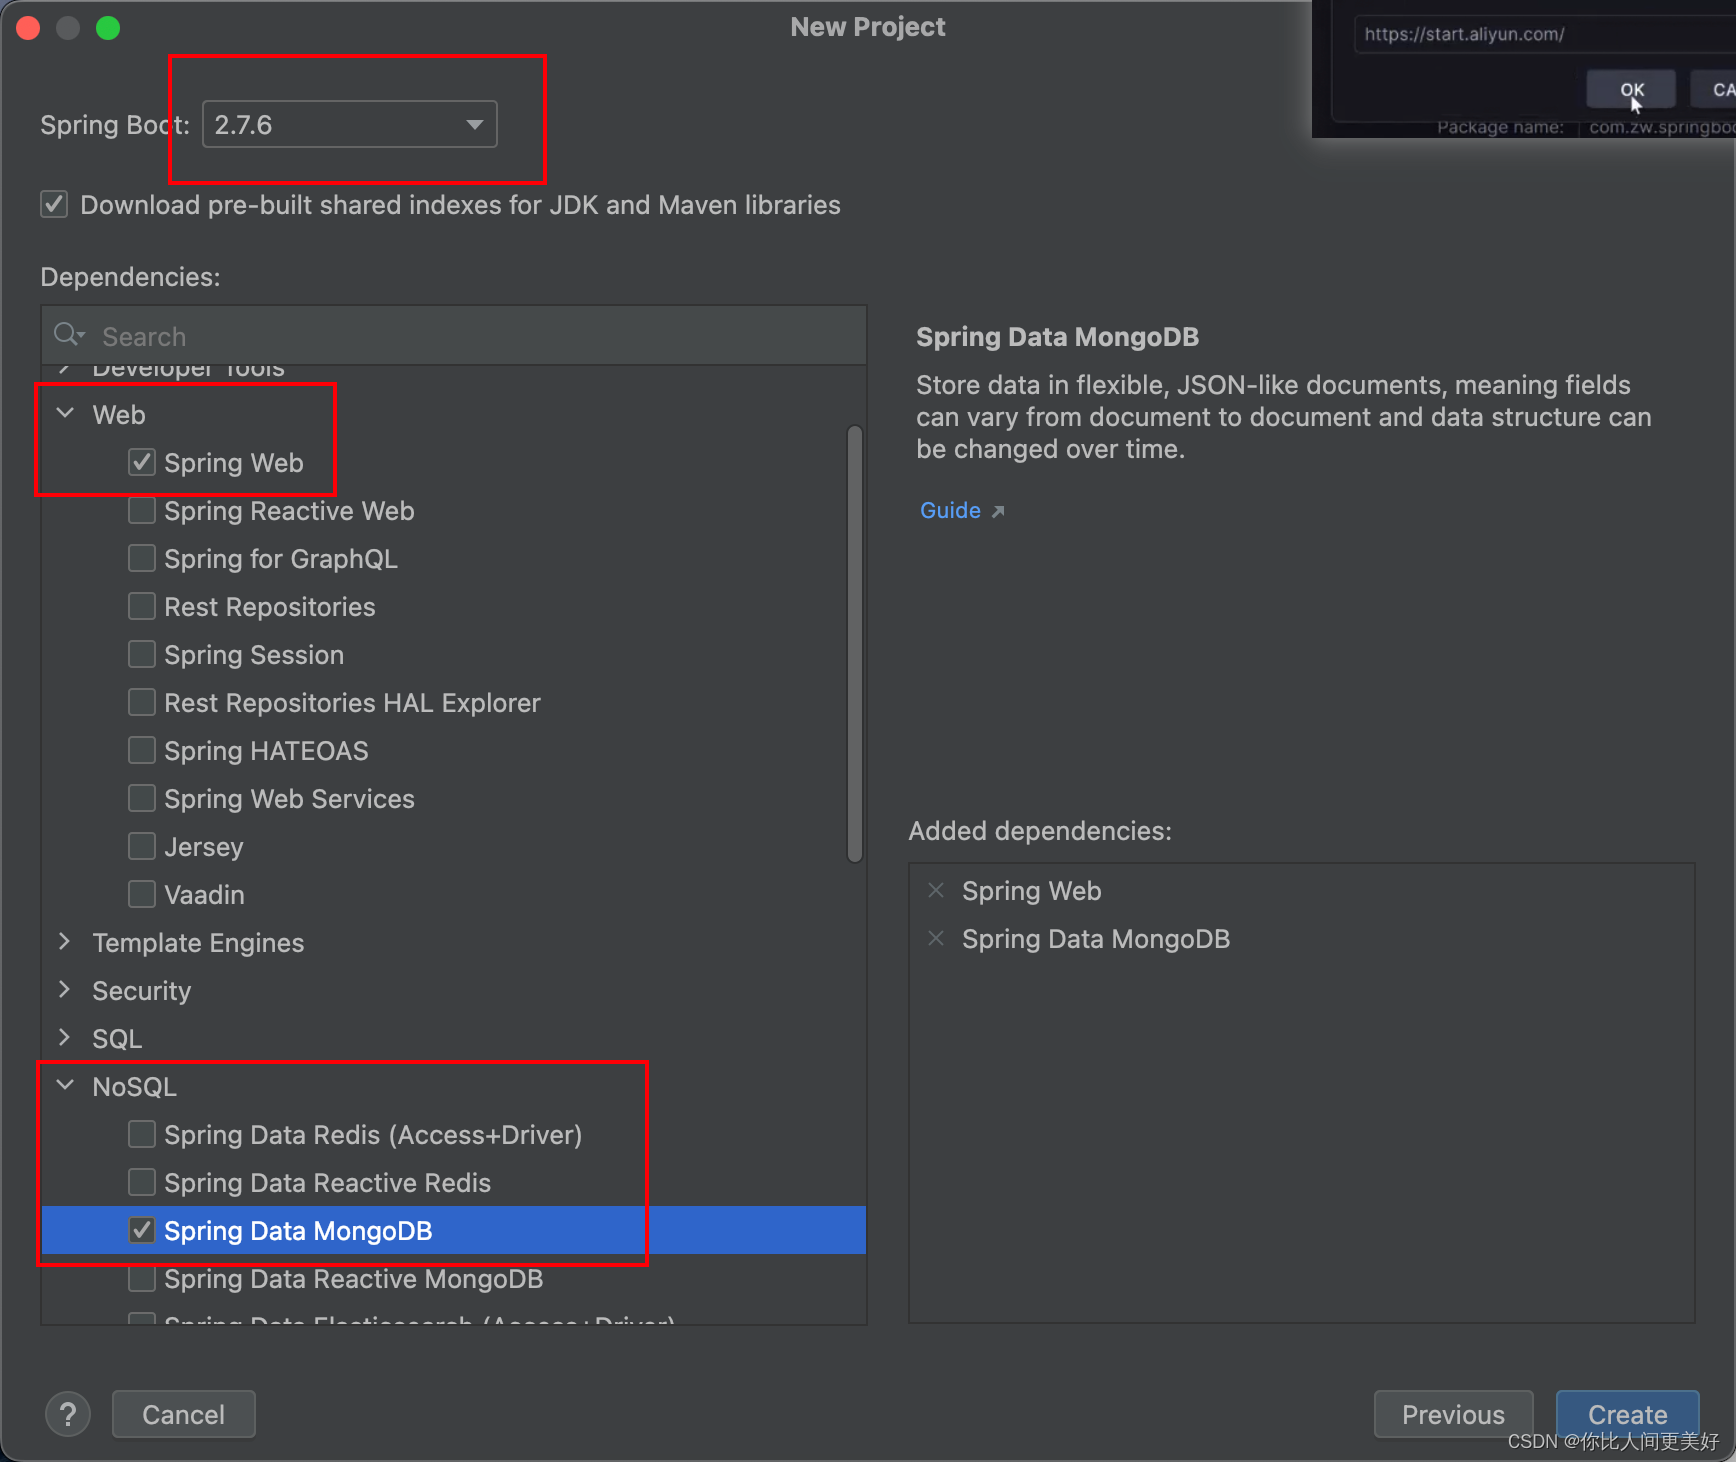Enable Spring Session dependency
This screenshot has width=1736, height=1462.
(142, 654)
